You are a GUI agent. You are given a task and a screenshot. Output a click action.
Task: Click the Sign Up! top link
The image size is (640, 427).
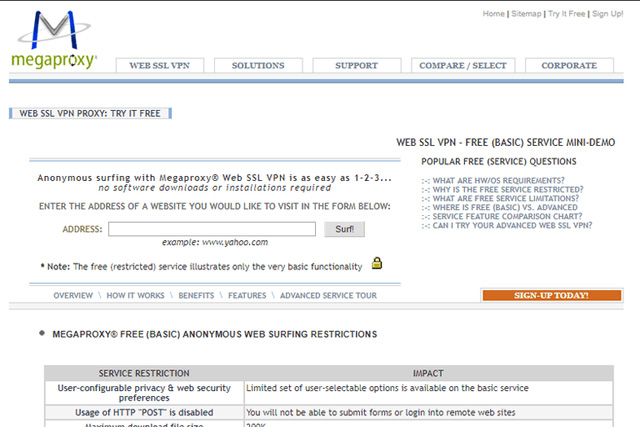point(607,14)
